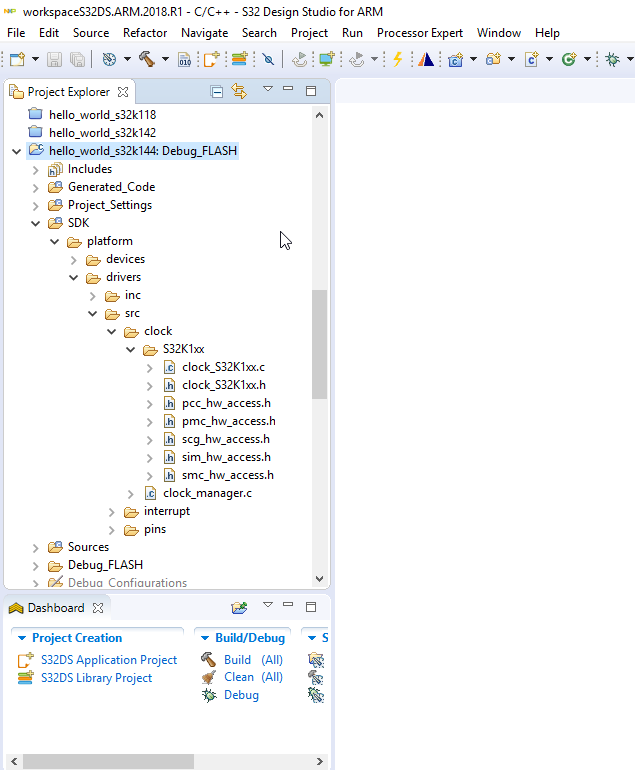The image size is (635, 770).
Task: Maximize the Dashboard panel
Action: pos(311,607)
